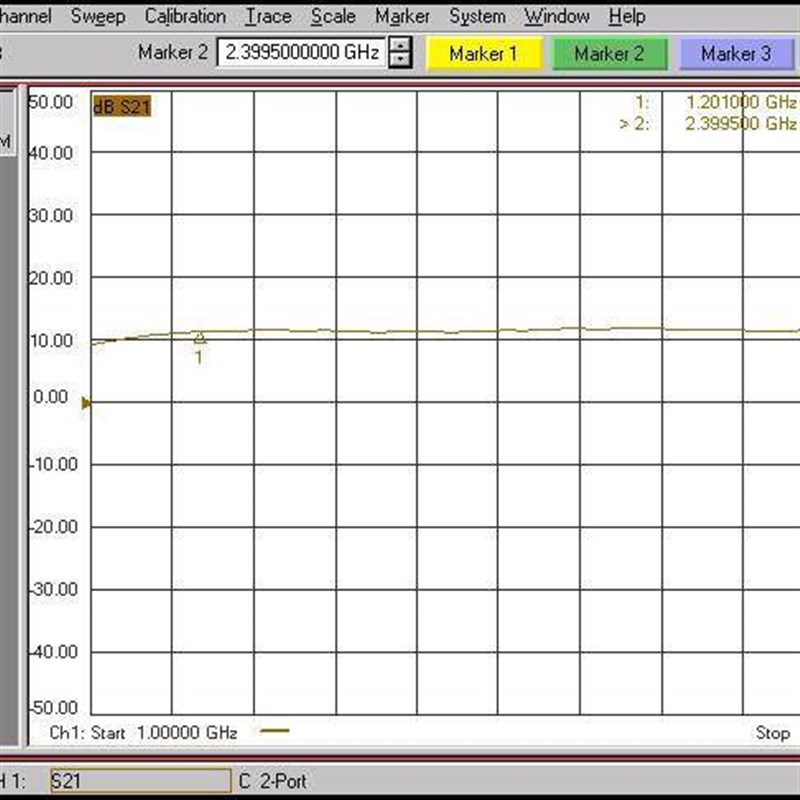Click the blue Marker 3 button
The height and width of the screenshot is (800, 800).
click(736, 54)
